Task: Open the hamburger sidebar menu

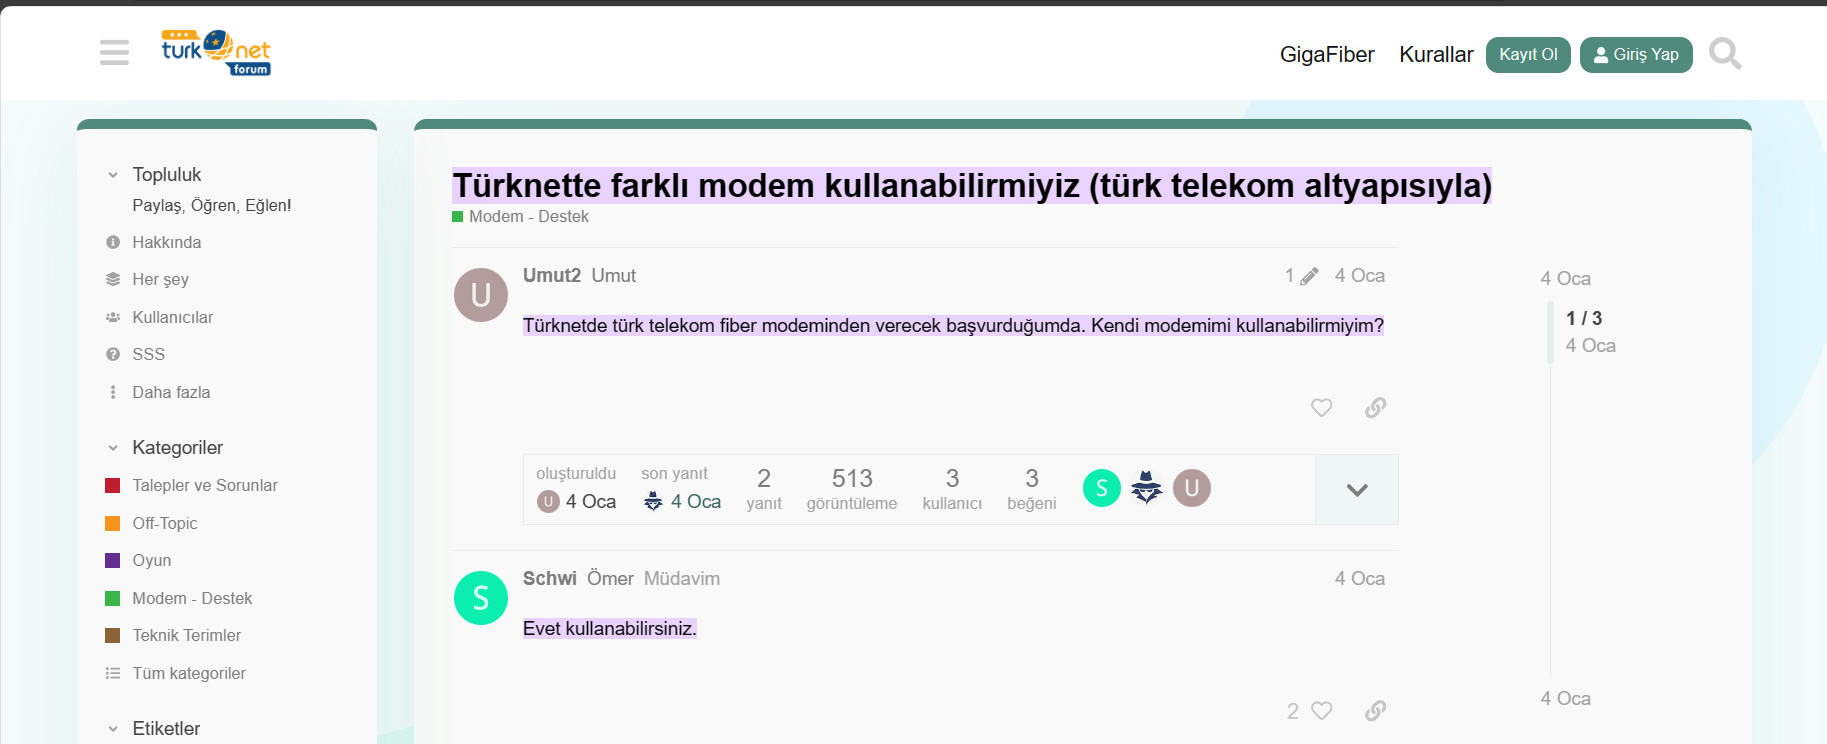Action: coord(114,53)
